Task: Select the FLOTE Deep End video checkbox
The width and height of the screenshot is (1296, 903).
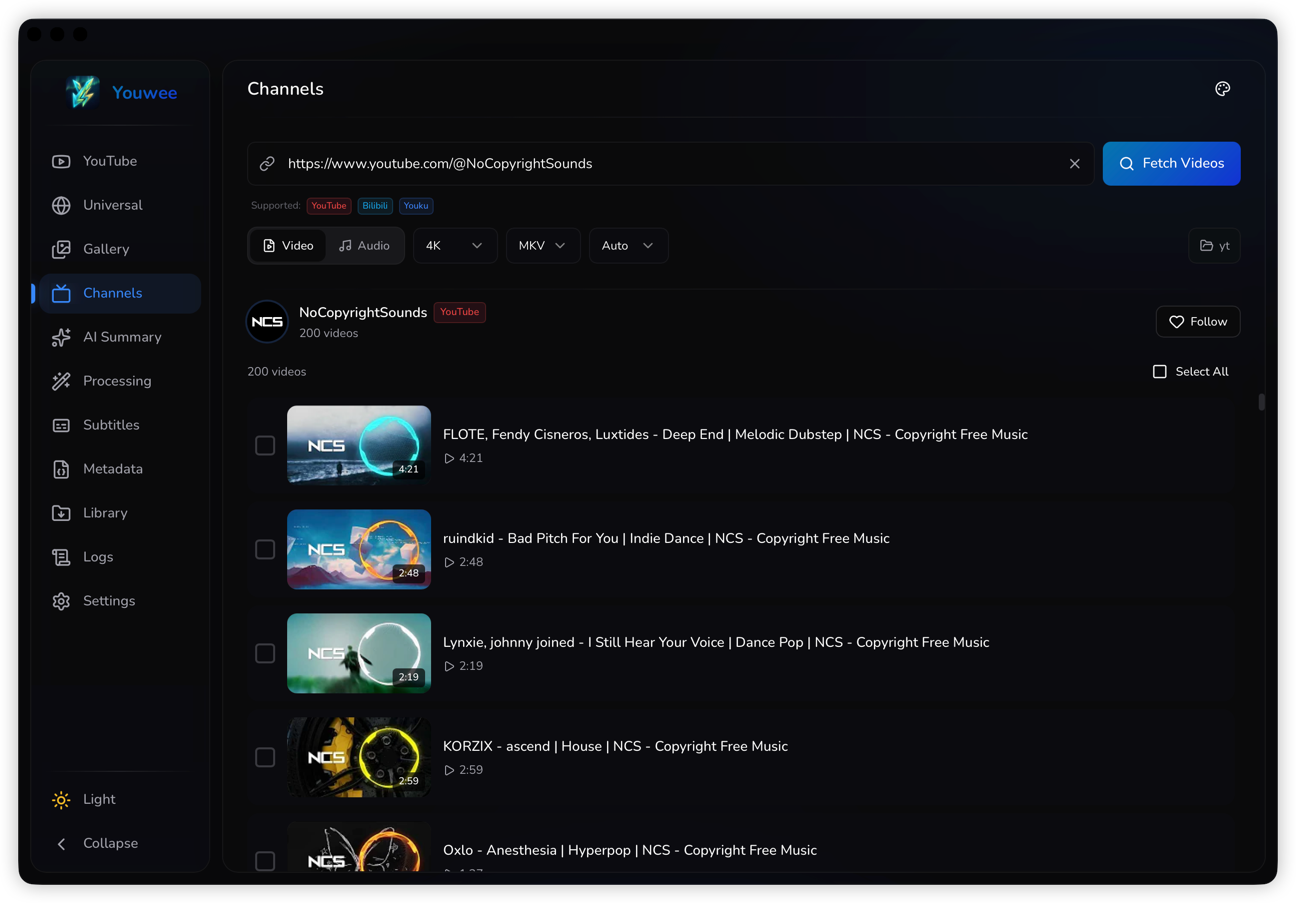Action: coord(265,445)
